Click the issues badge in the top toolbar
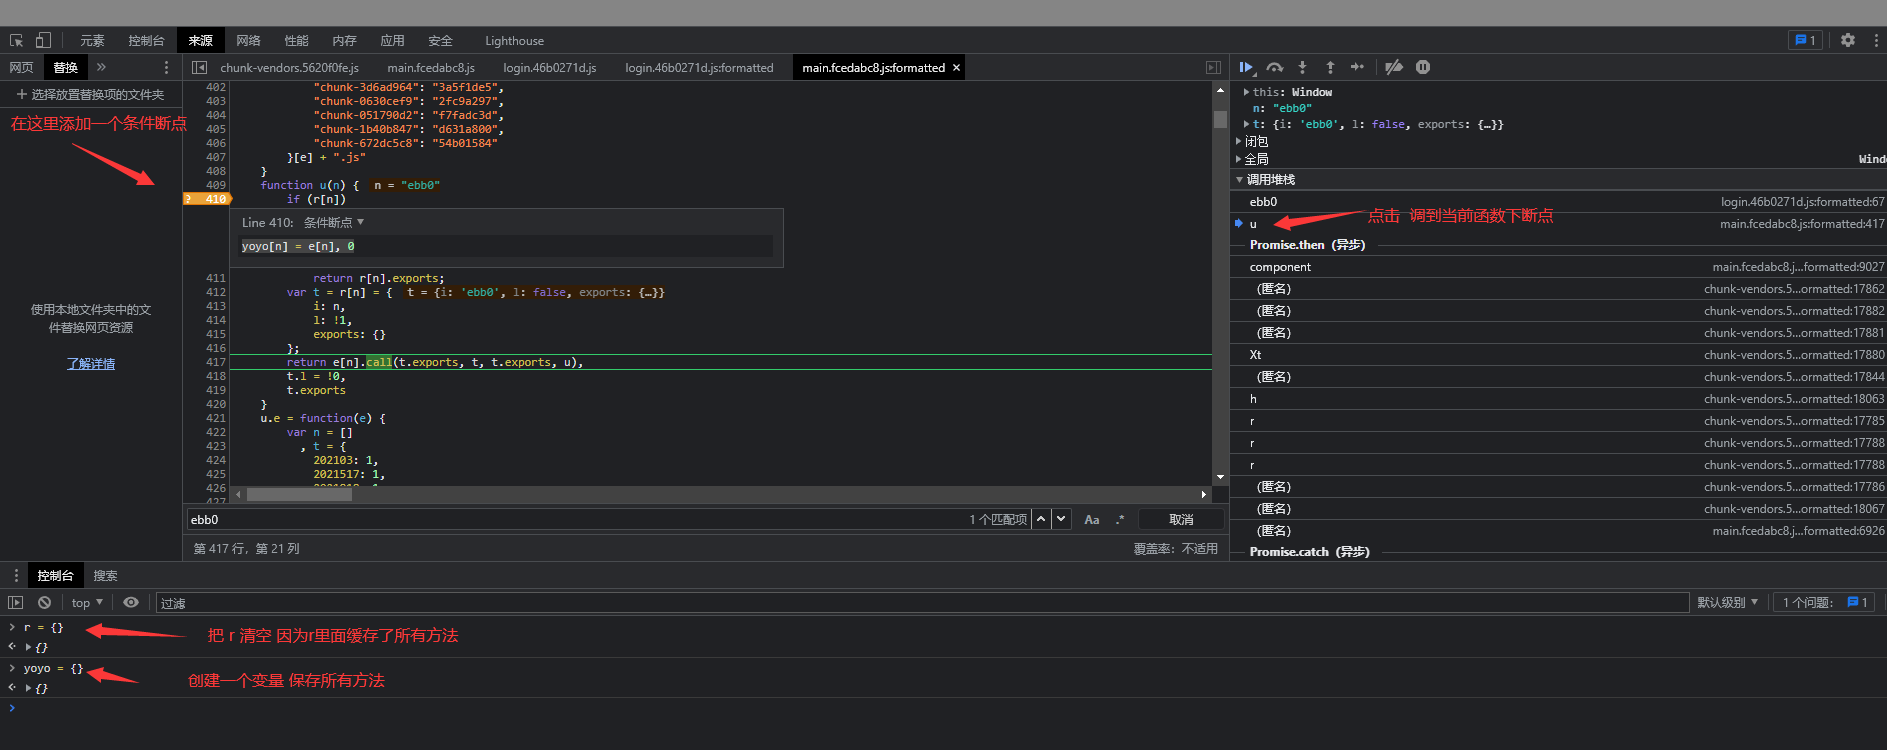Image resolution: width=1887 pixels, height=750 pixels. (x=1806, y=40)
